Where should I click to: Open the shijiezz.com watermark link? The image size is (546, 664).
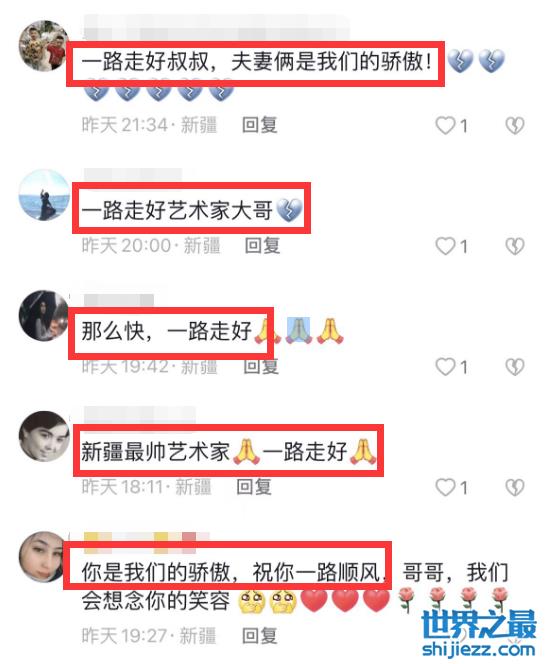[x=479, y=649]
